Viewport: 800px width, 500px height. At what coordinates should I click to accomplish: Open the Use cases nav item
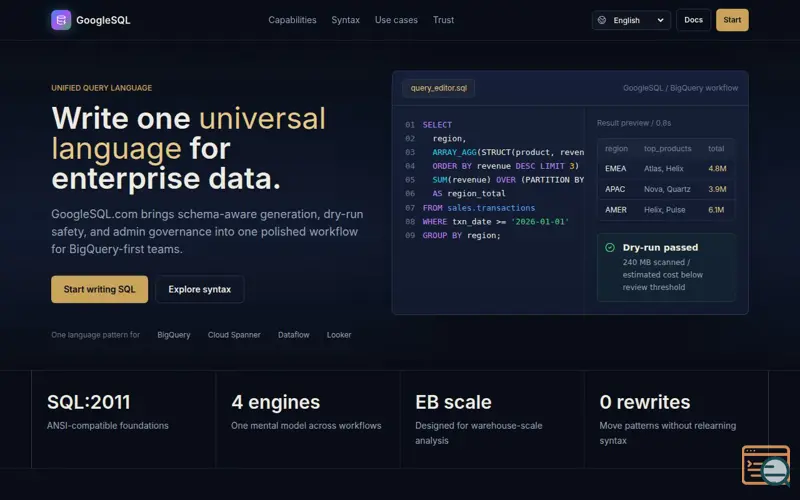[x=396, y=20]
